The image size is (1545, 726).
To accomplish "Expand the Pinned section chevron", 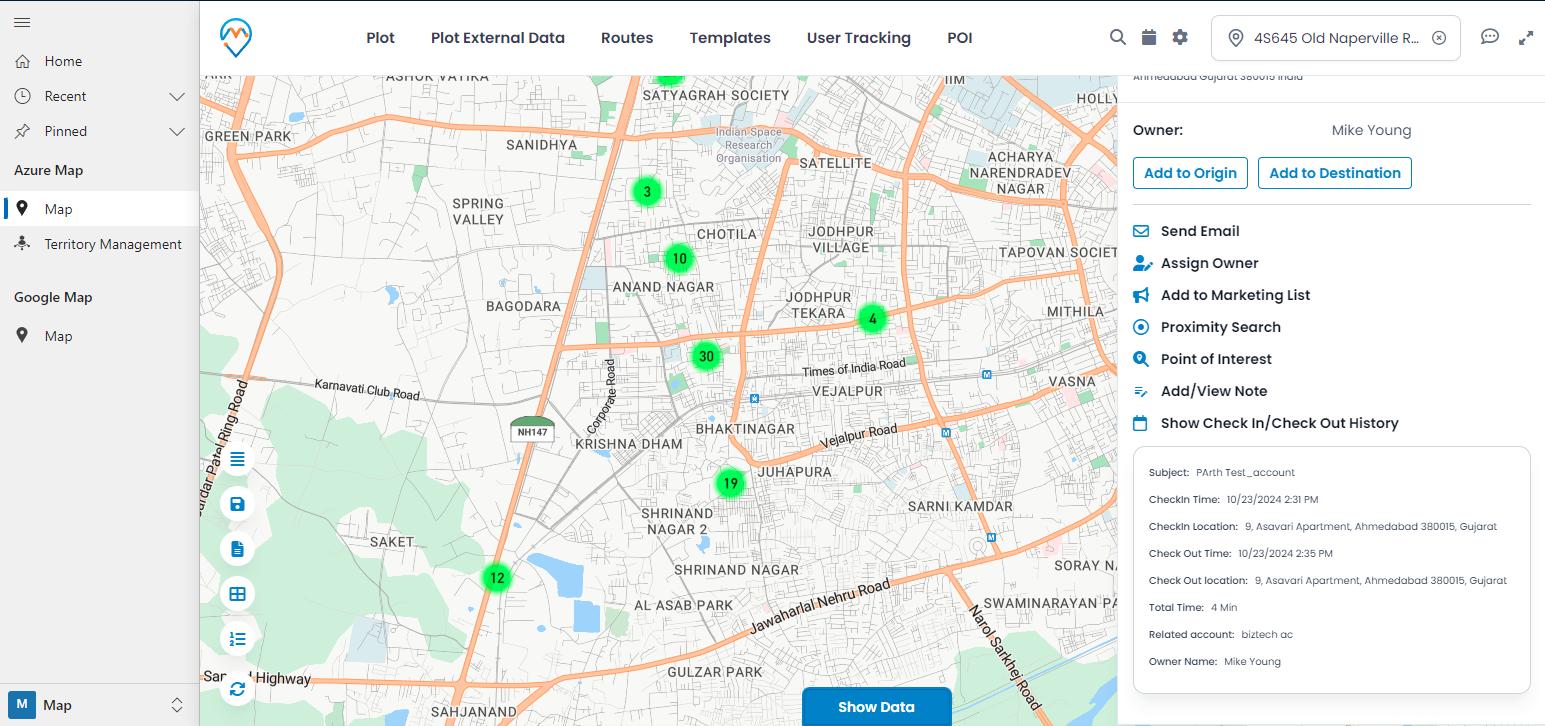I will 177,131.
